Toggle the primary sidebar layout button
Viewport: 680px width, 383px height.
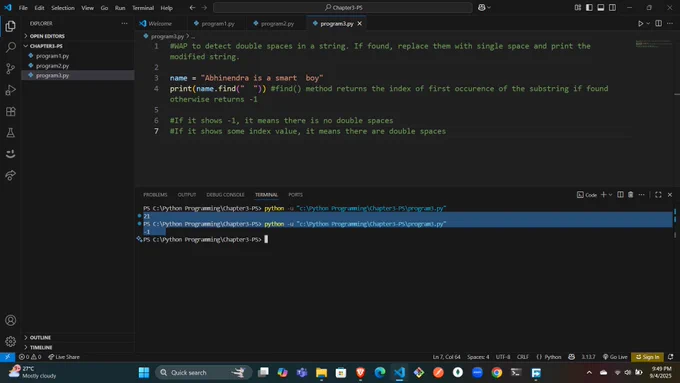tap(589, 7)
